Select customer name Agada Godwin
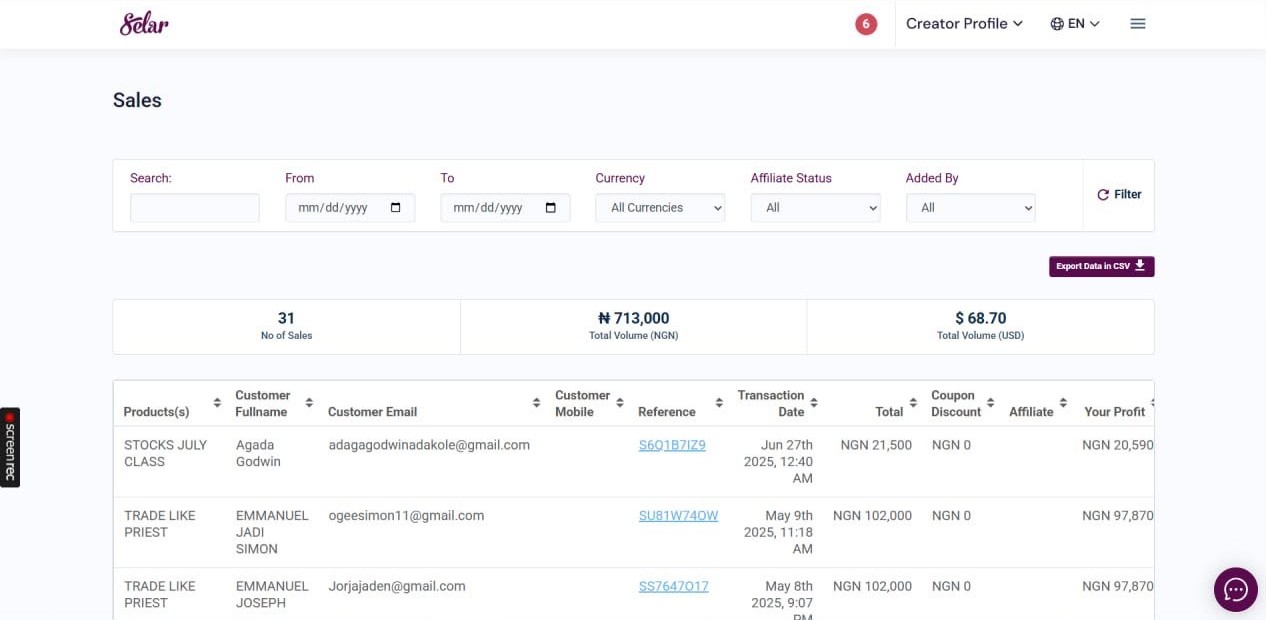1266x620 pixels. pos(258,453)
